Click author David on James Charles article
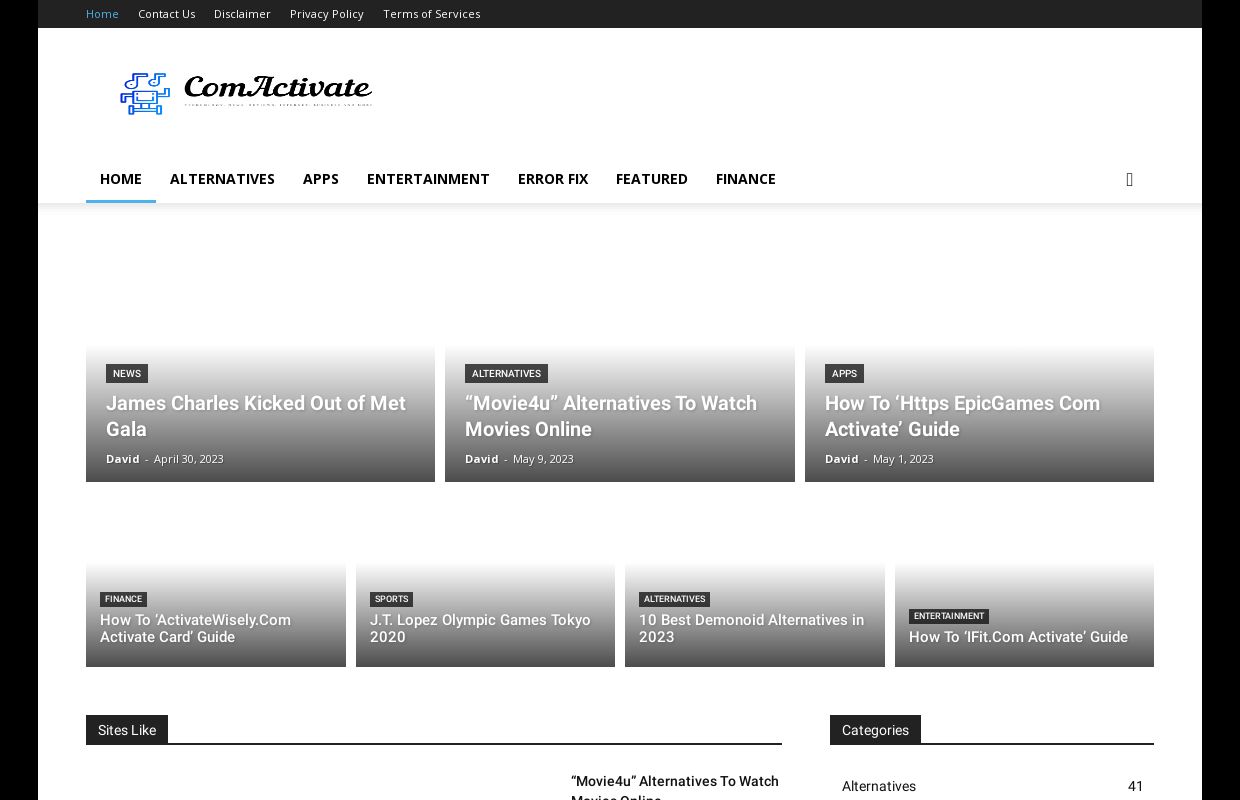The height and width of the screenshot is (800, 1240). click(x=123, y=459)
